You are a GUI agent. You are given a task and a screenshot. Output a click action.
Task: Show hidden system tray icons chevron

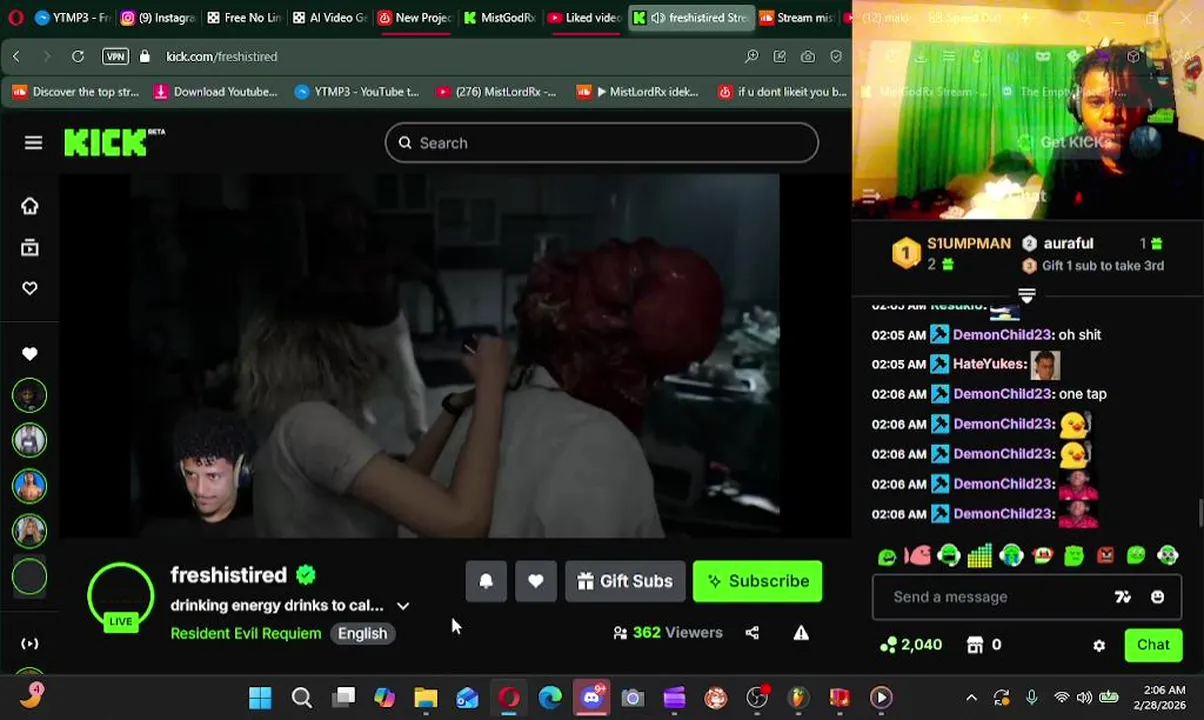coord(971,698)
